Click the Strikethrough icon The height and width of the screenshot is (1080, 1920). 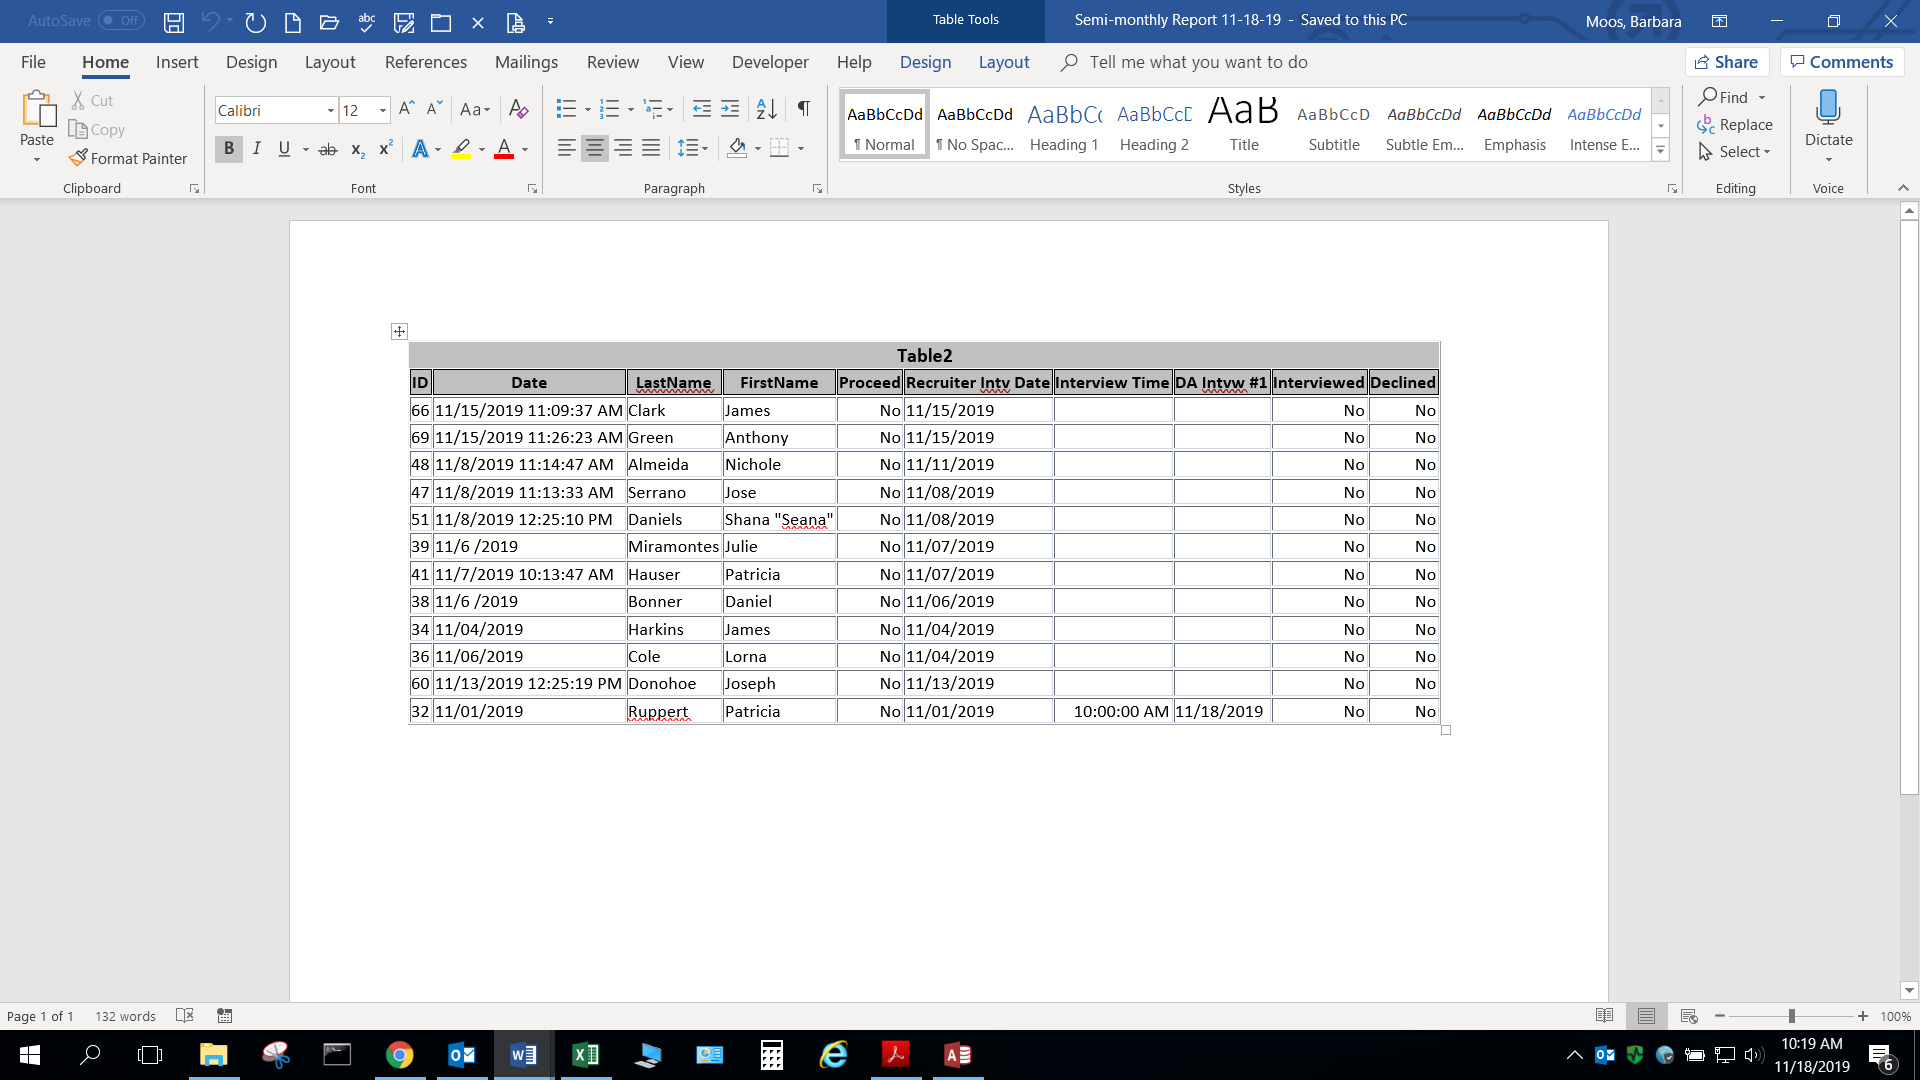click(x=327, y=149)
